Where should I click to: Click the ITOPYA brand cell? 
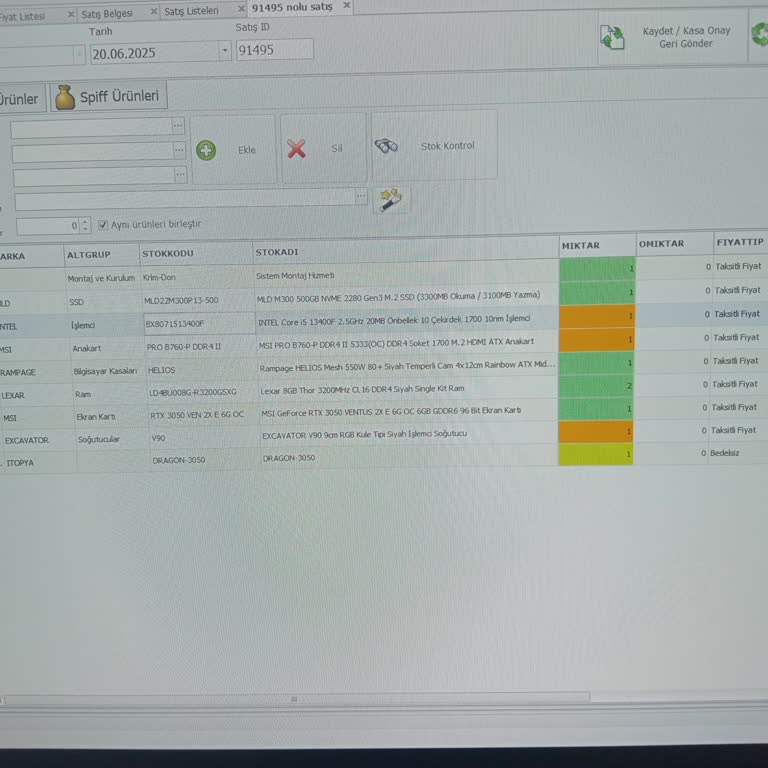coord(20,462)
